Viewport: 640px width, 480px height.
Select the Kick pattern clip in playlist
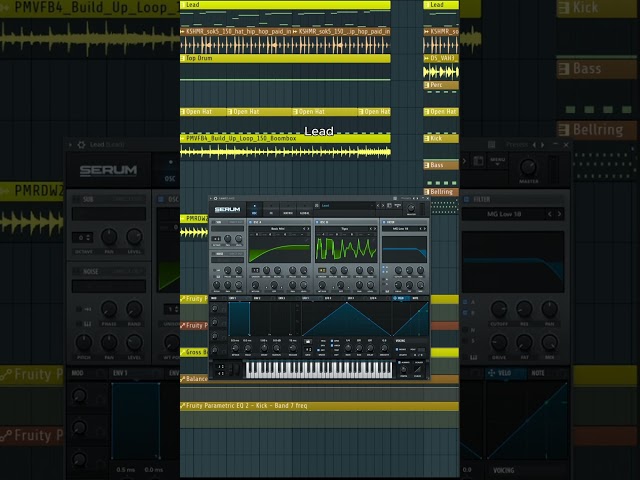pos(441,138)
